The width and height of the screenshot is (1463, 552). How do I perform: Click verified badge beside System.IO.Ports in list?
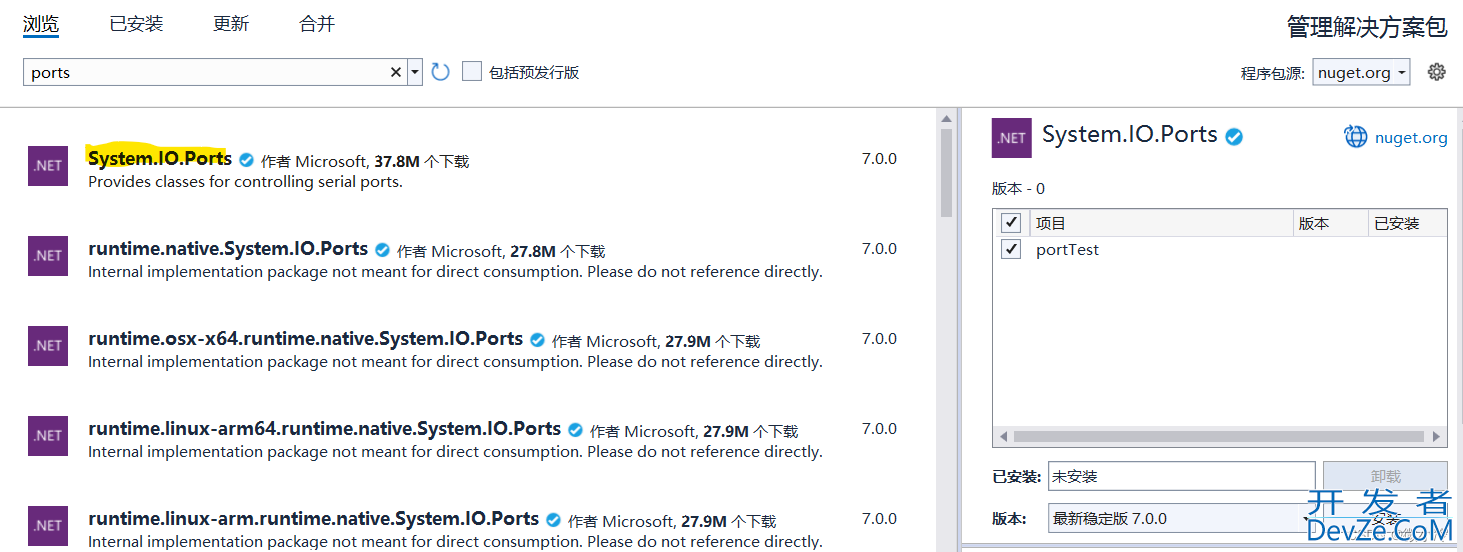(246, 160)
